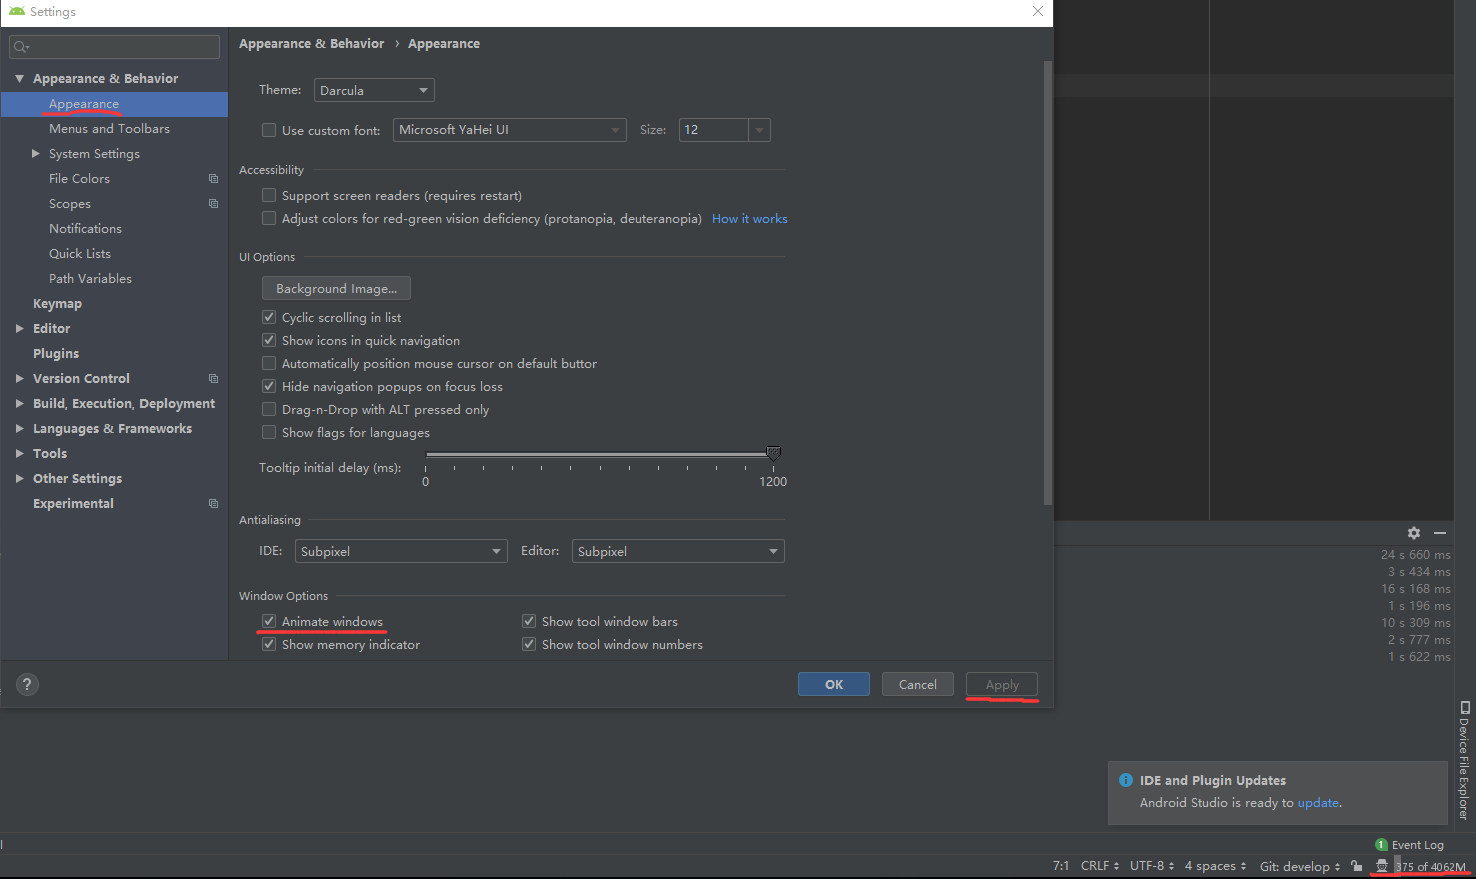Click the Version Control project-scope icon

[213, 379]
